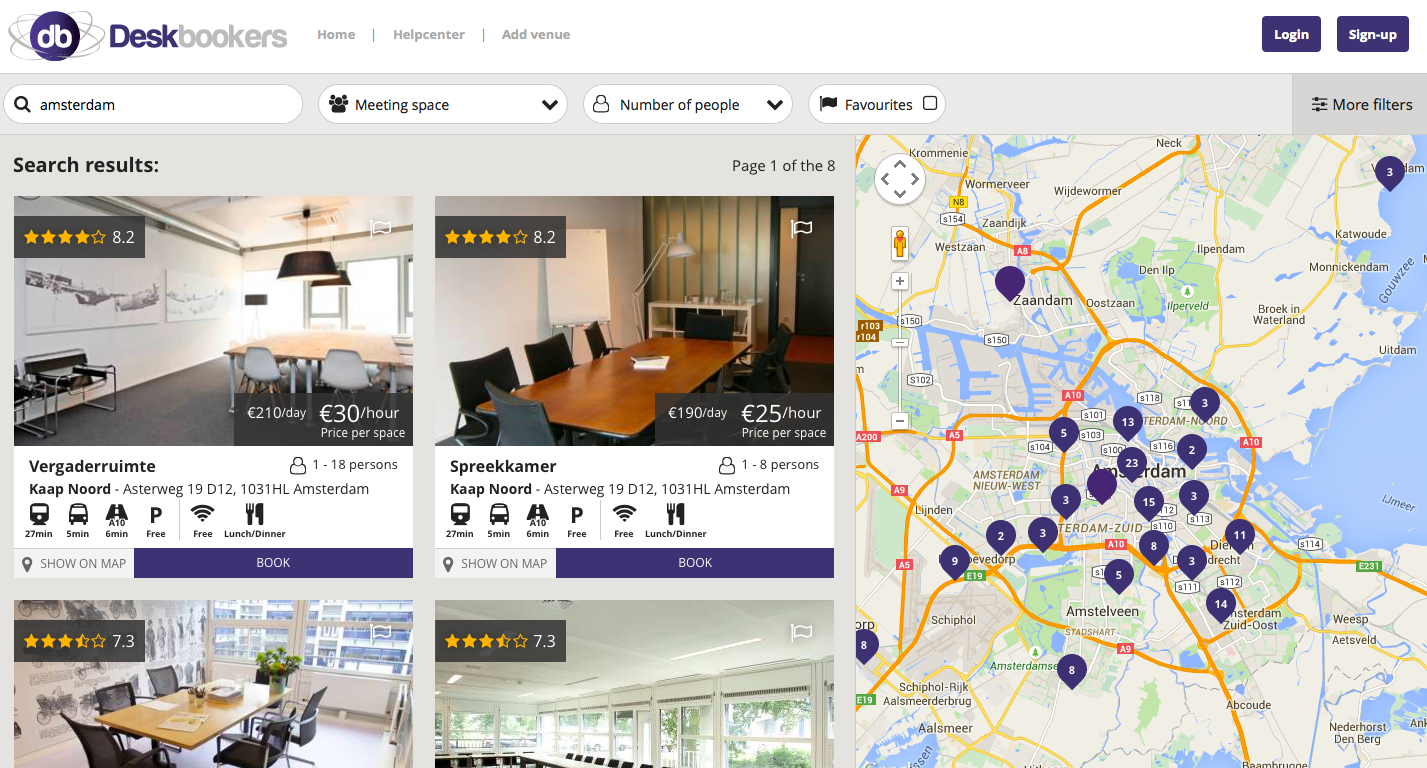Click the amsterdam search input field
Screen dimensions: 1427x768
153,104
